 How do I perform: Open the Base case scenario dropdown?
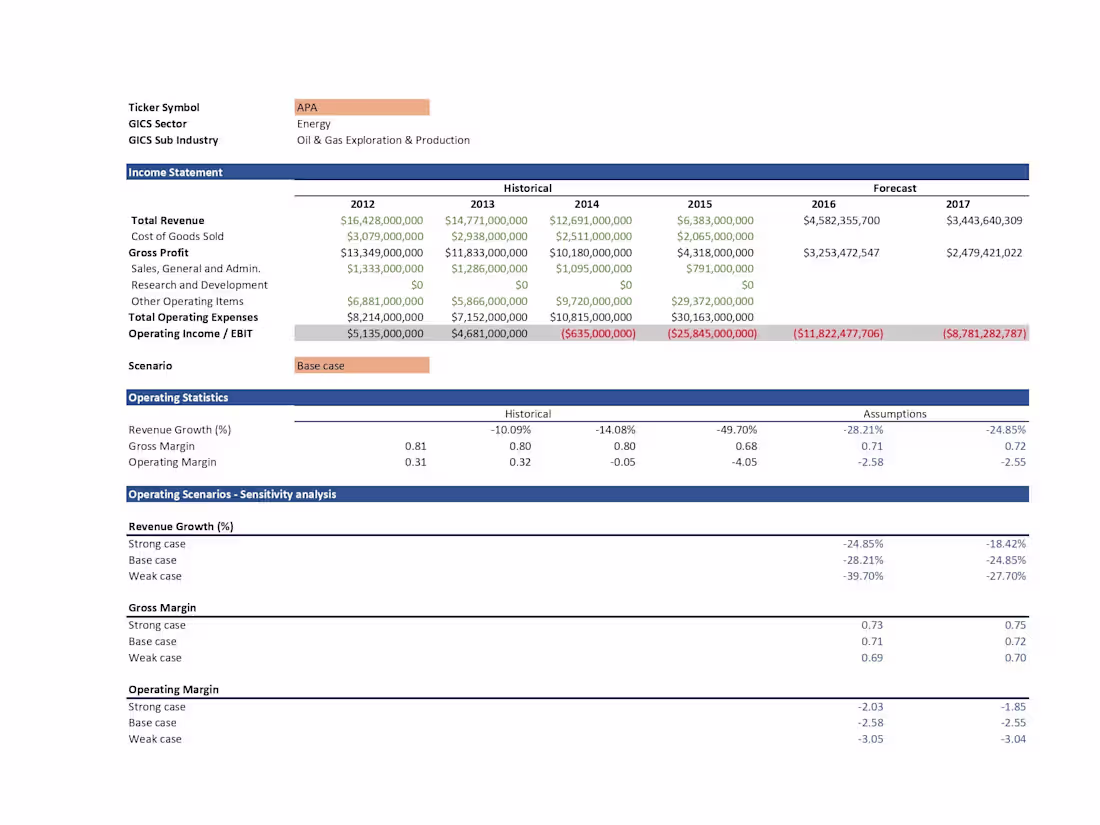pyautogui.click(x=360, y=365)
